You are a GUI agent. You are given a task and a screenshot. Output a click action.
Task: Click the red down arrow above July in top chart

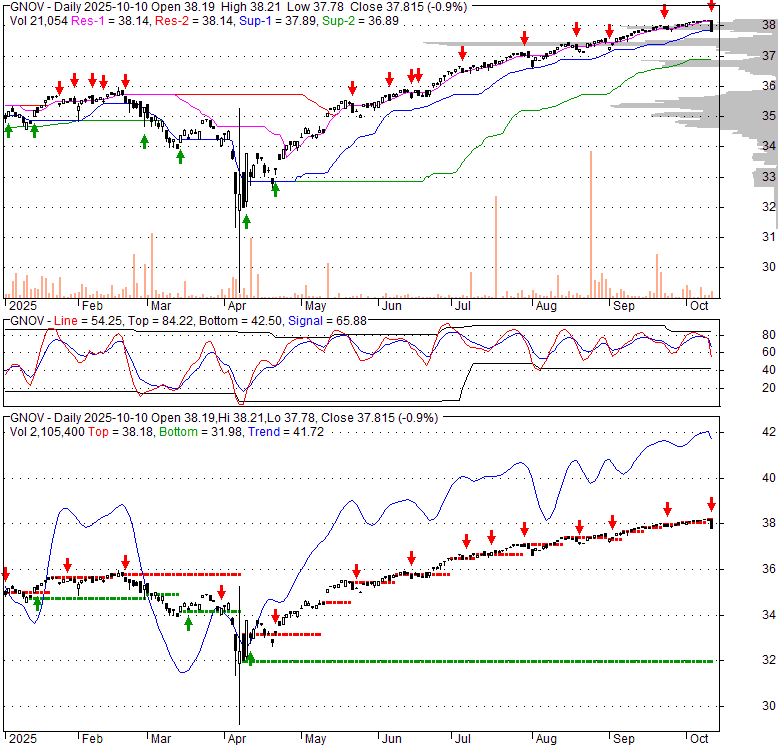(x=462, y=53)
